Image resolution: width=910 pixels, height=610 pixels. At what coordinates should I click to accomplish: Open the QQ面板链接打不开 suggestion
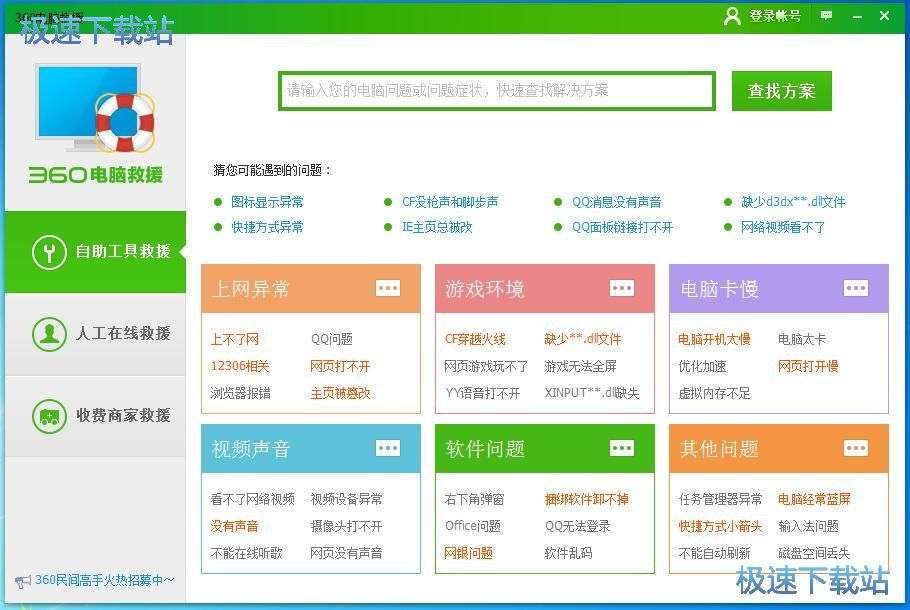(622, 227)
